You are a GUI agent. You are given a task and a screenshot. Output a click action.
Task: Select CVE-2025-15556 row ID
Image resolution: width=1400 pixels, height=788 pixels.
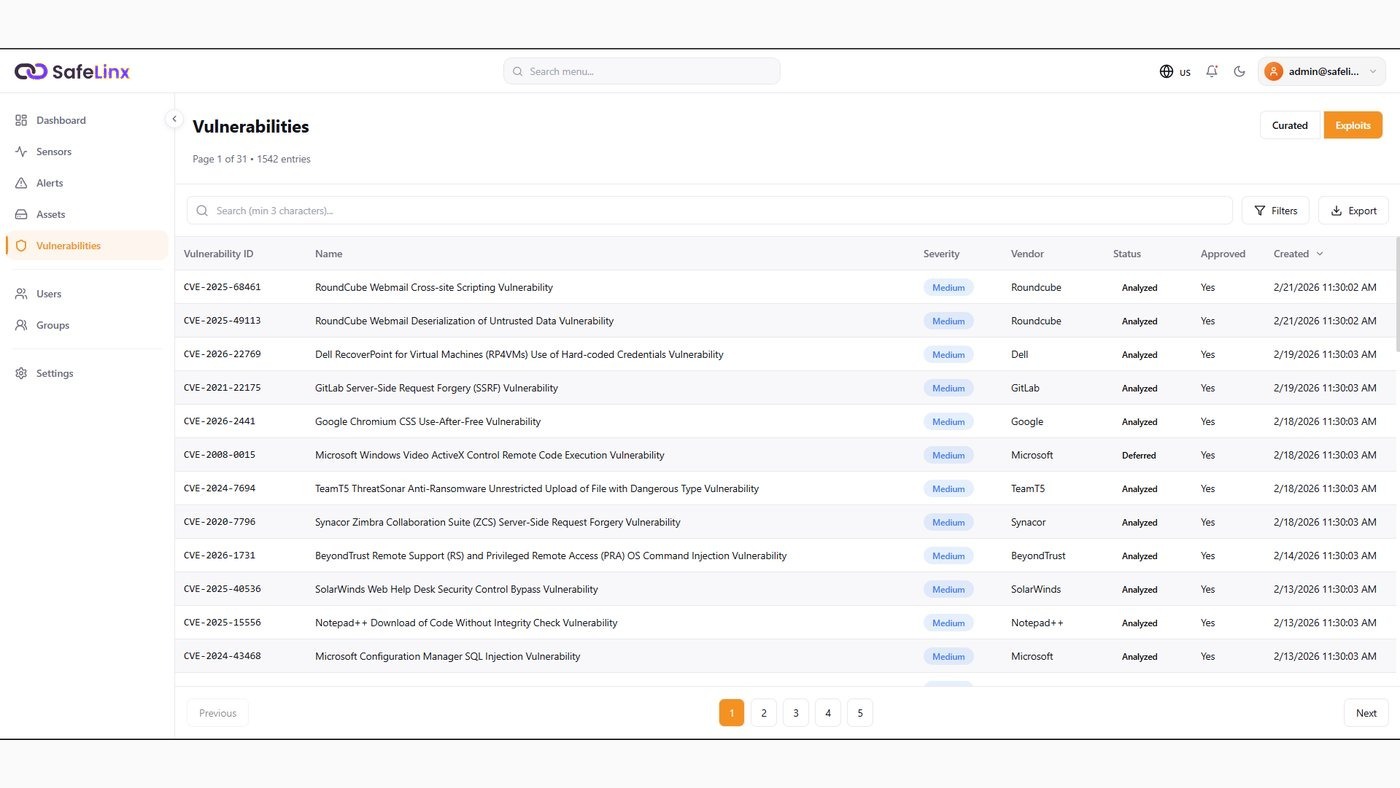[x=222, y=622]
